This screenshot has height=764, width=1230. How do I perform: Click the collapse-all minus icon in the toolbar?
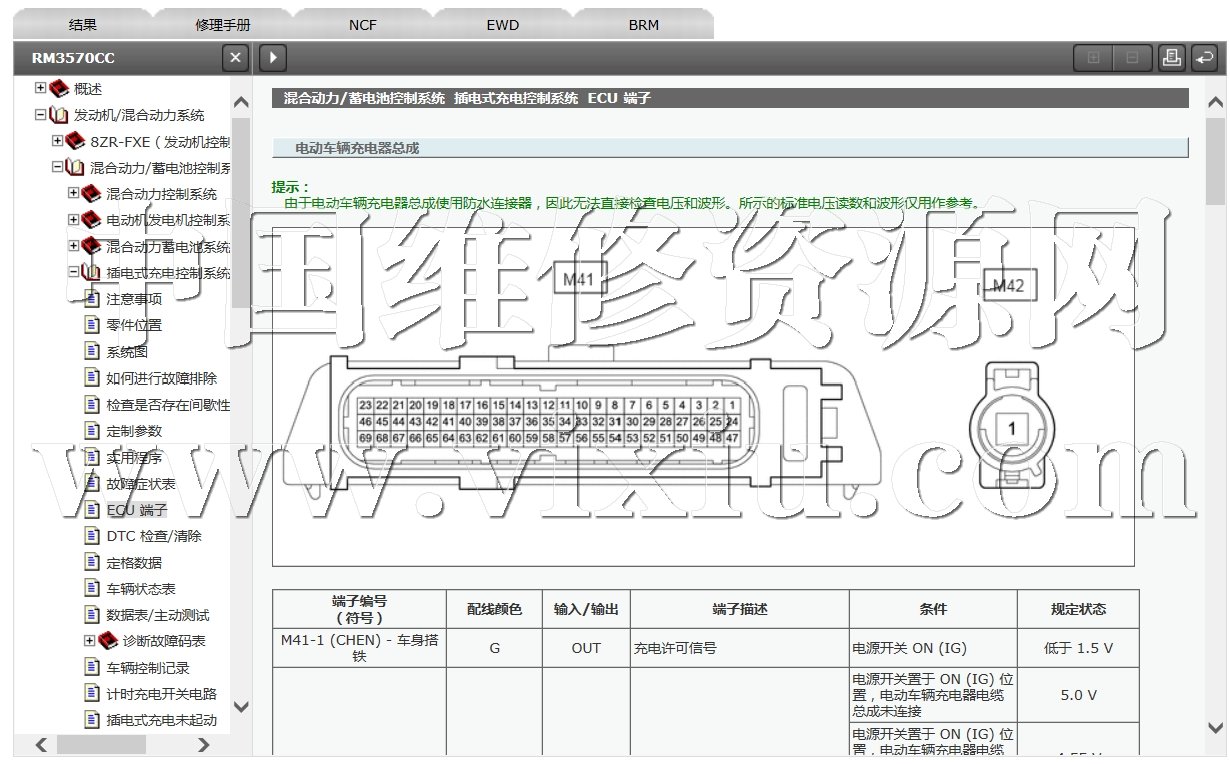(x=1132, y=58)
